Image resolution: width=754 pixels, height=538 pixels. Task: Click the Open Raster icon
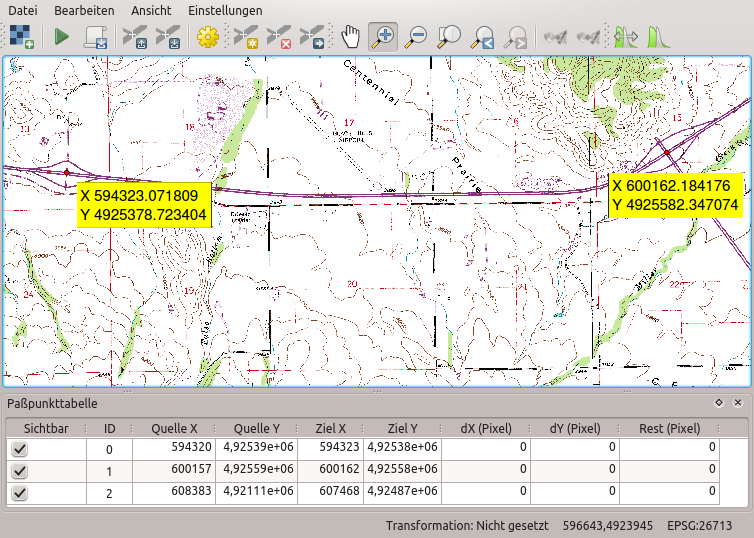point(21,38)
